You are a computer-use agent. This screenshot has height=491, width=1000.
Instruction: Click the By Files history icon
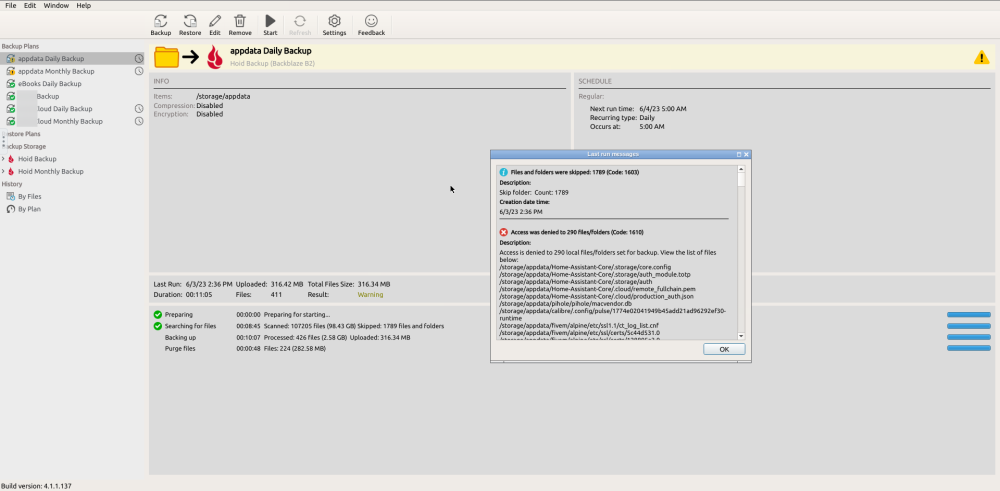(11, 196)
